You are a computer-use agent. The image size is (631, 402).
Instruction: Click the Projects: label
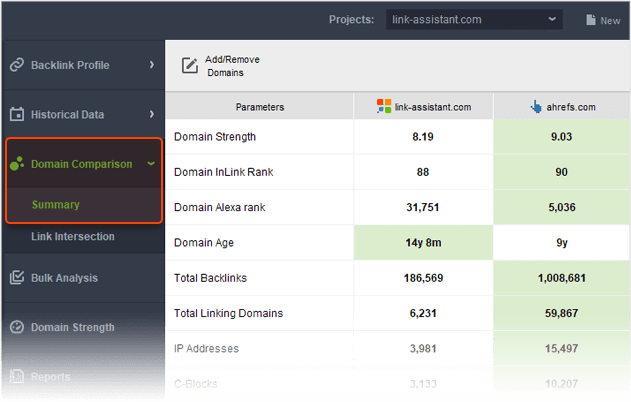click(x=351, y=20)
